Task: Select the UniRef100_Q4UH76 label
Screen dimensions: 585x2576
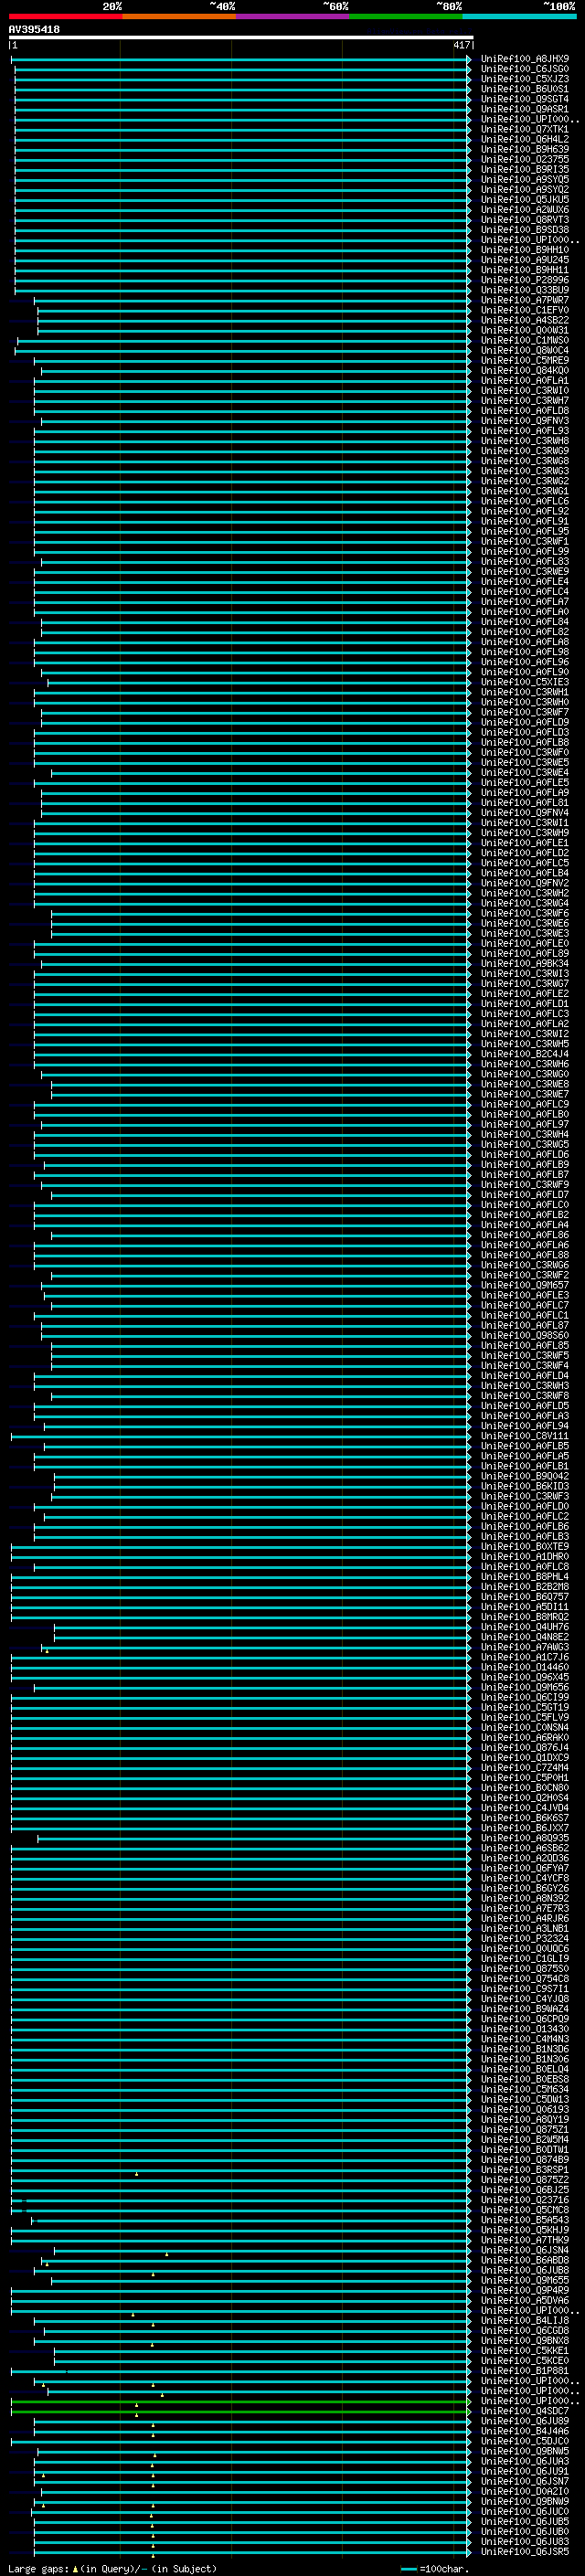Action: (x=525, y=1627)
